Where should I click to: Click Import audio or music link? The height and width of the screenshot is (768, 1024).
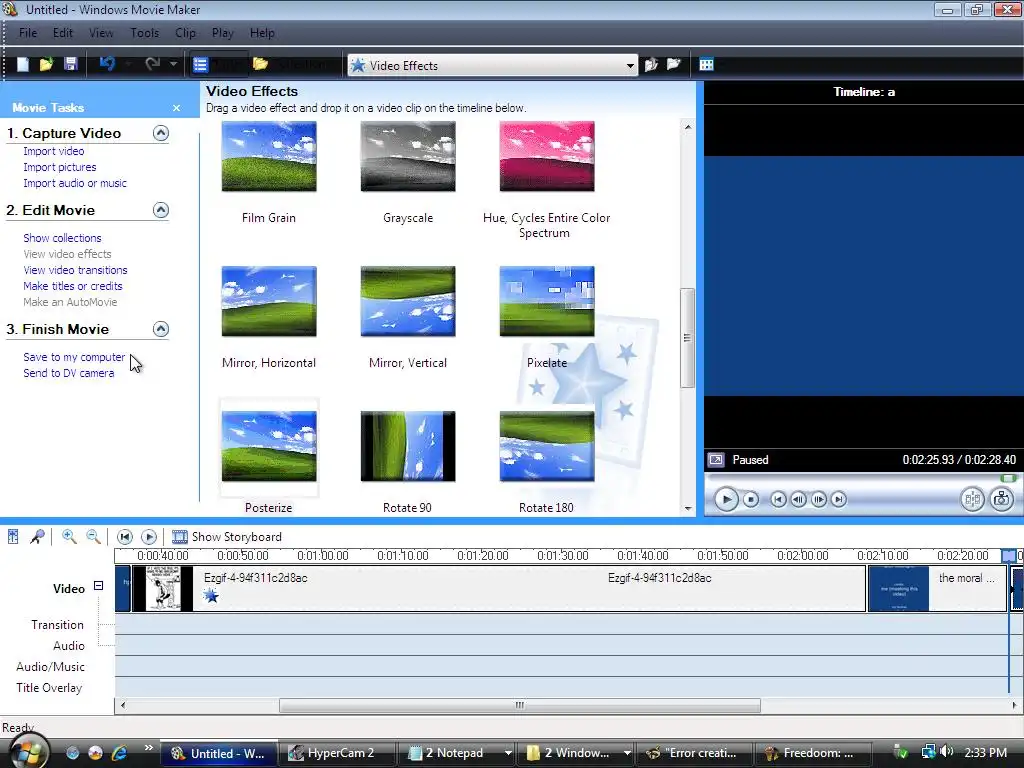click(75, 184)
